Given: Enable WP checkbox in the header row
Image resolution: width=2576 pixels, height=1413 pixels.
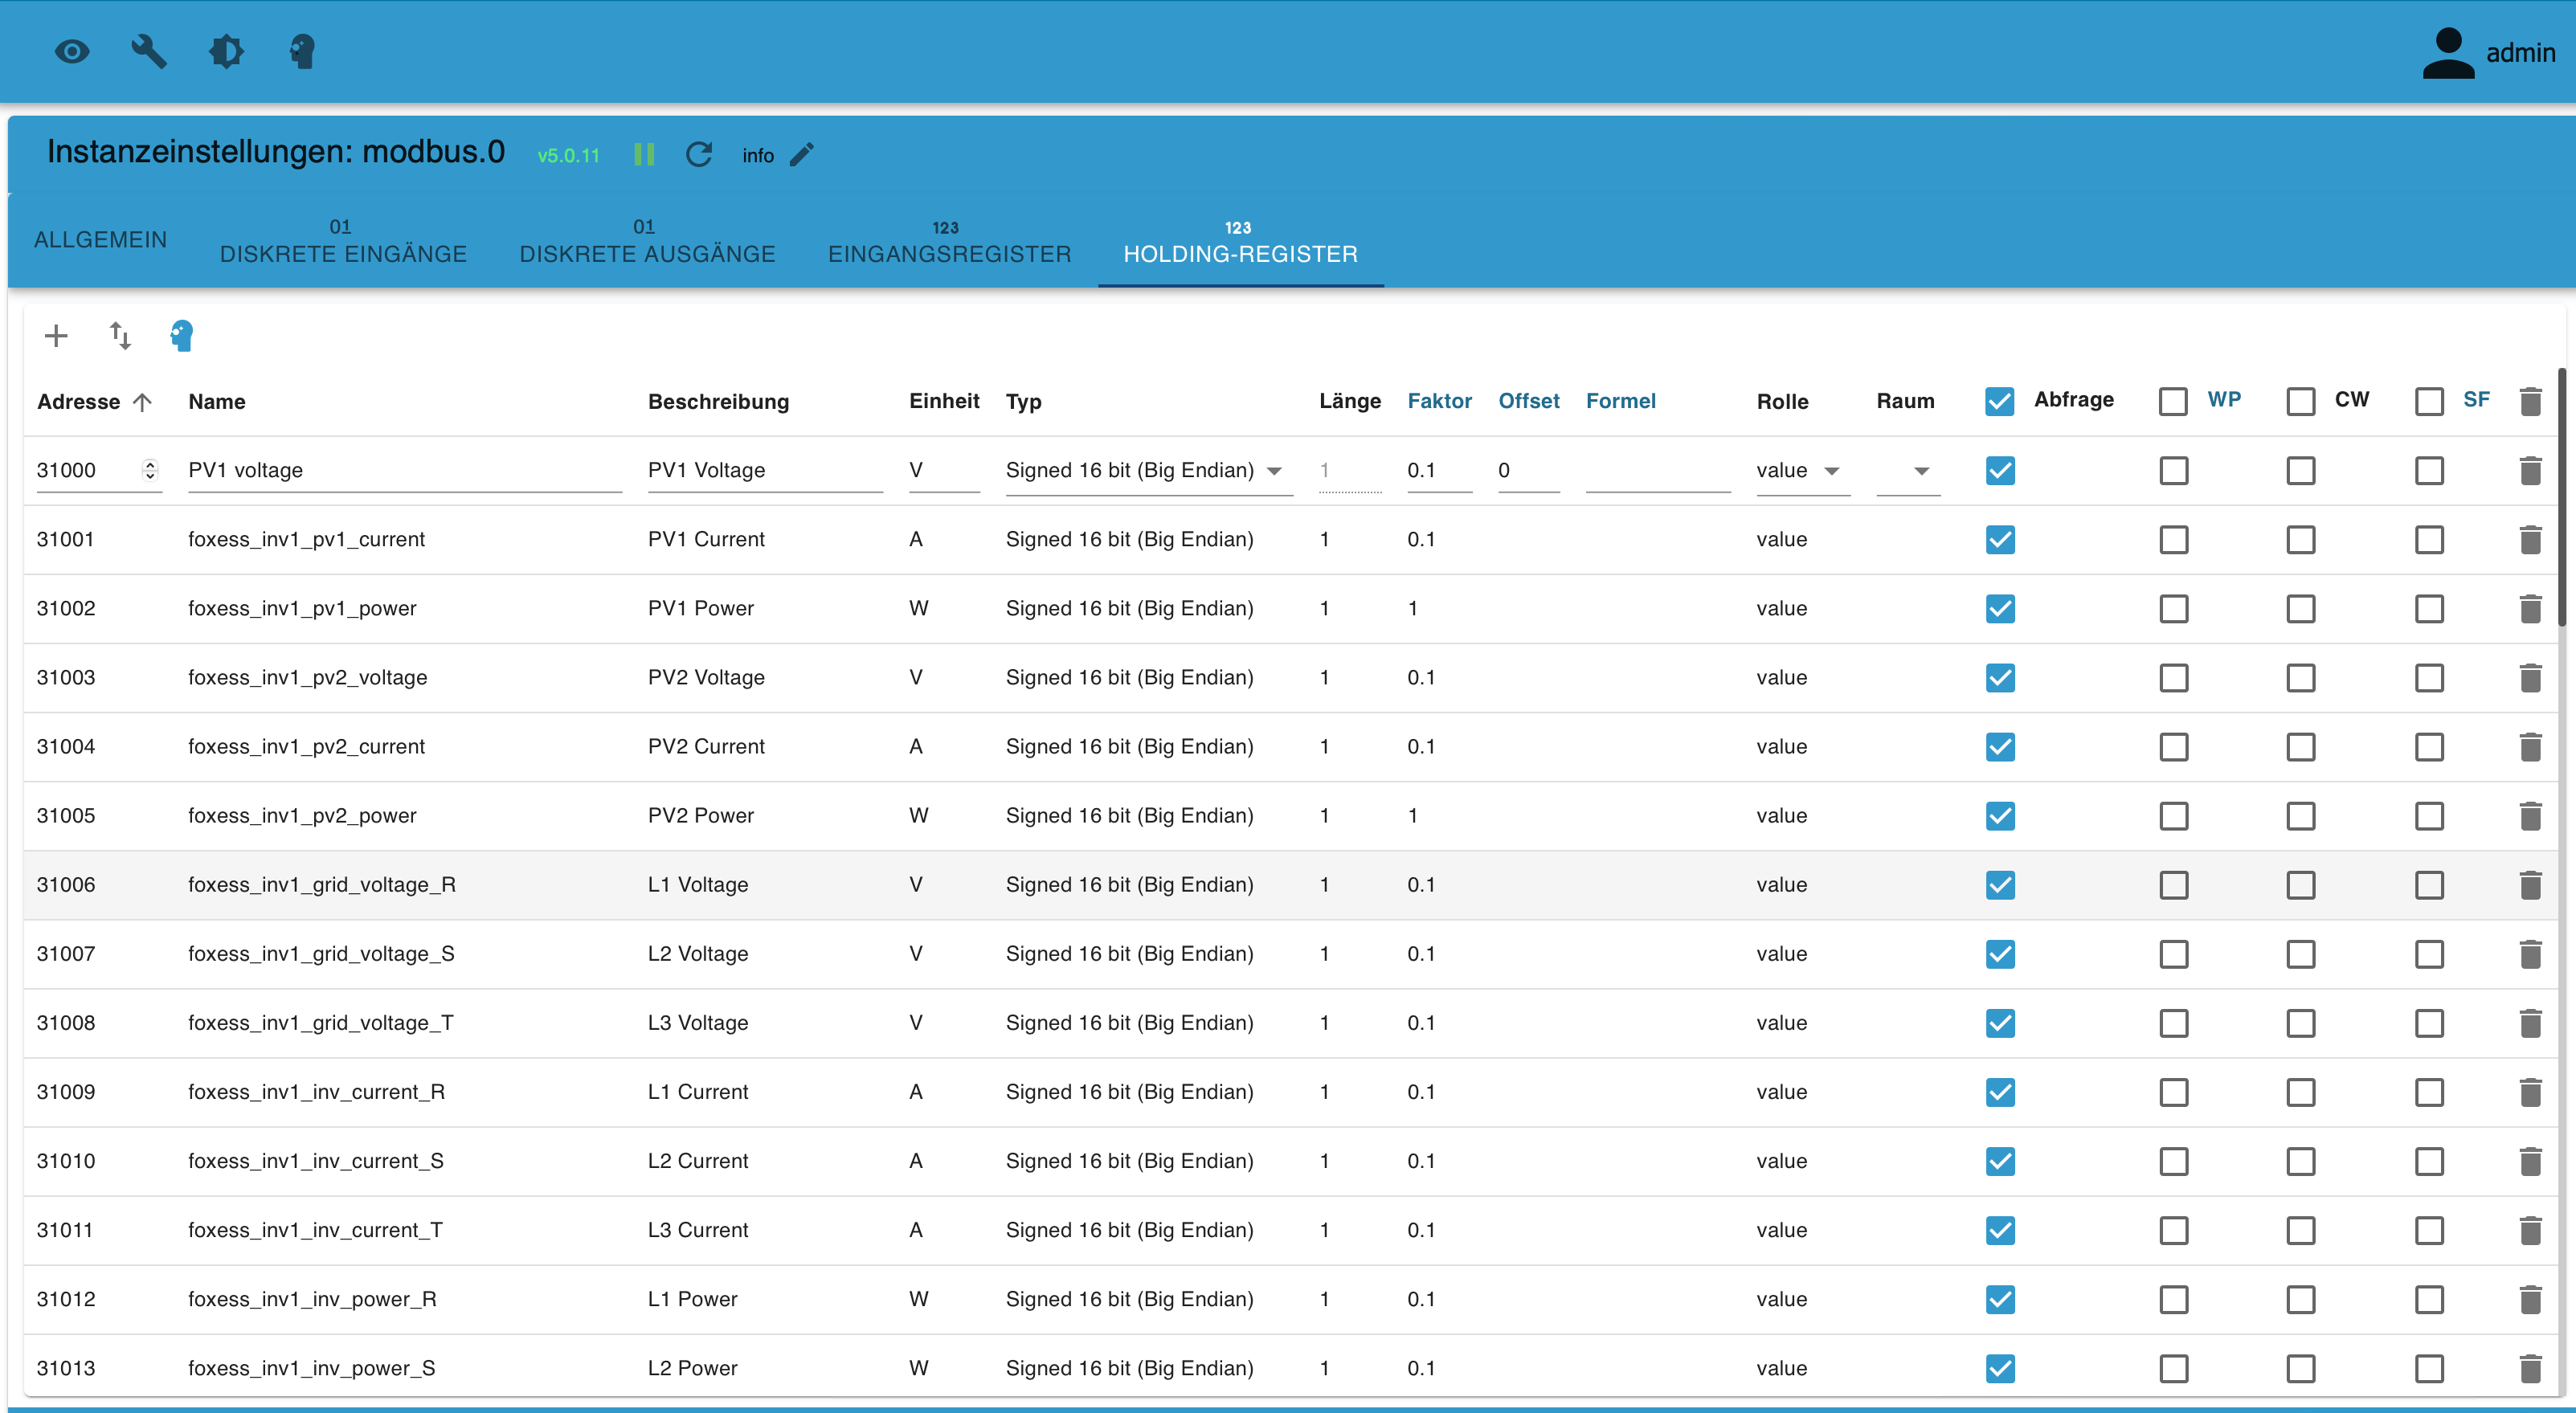Looking at the screenshot, I should click(x=2173, y=402).
